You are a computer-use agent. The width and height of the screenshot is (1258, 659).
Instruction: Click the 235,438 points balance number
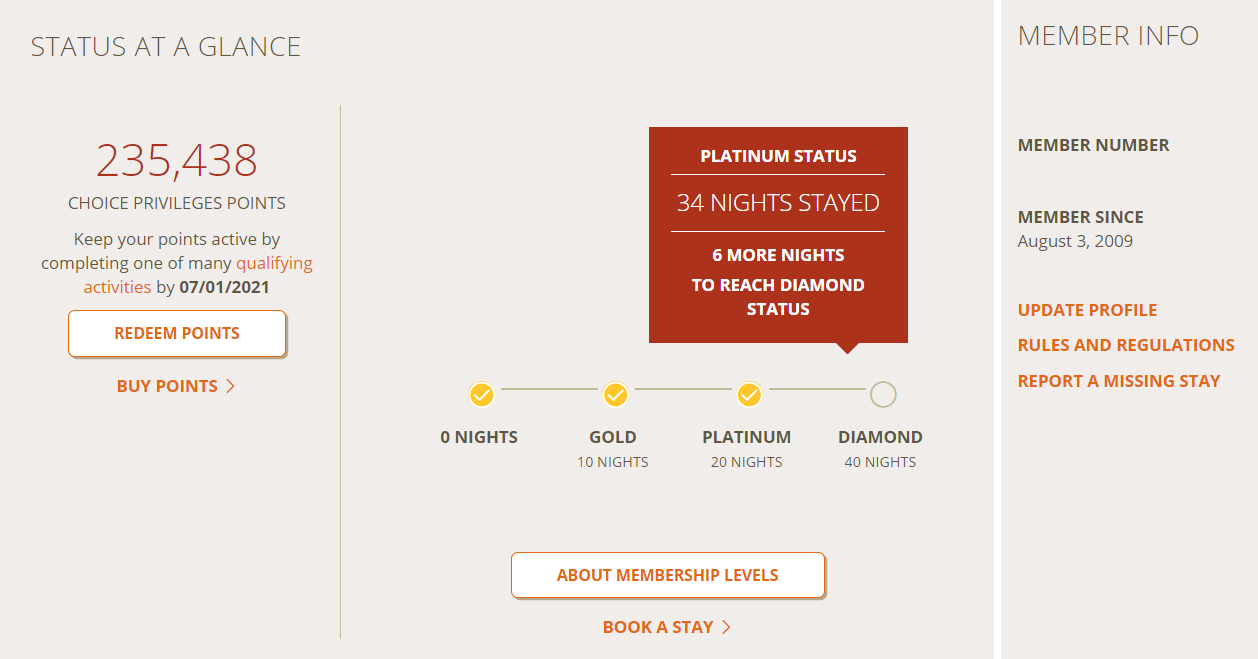(177, 161)
